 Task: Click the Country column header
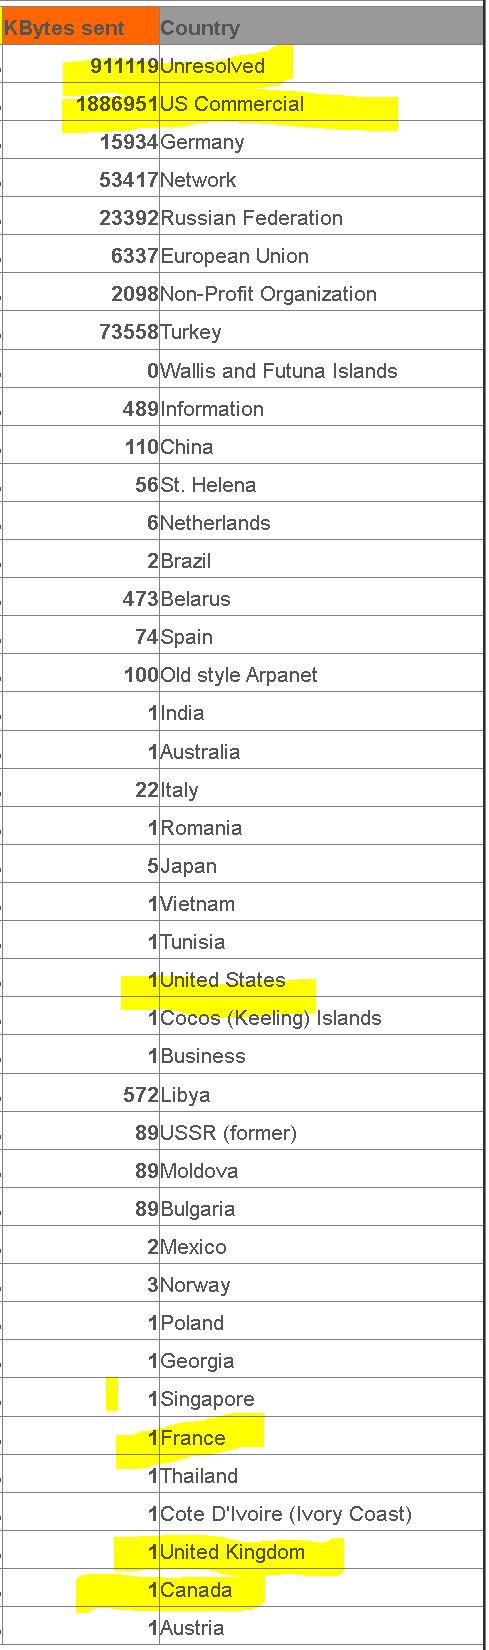(321, 27)
